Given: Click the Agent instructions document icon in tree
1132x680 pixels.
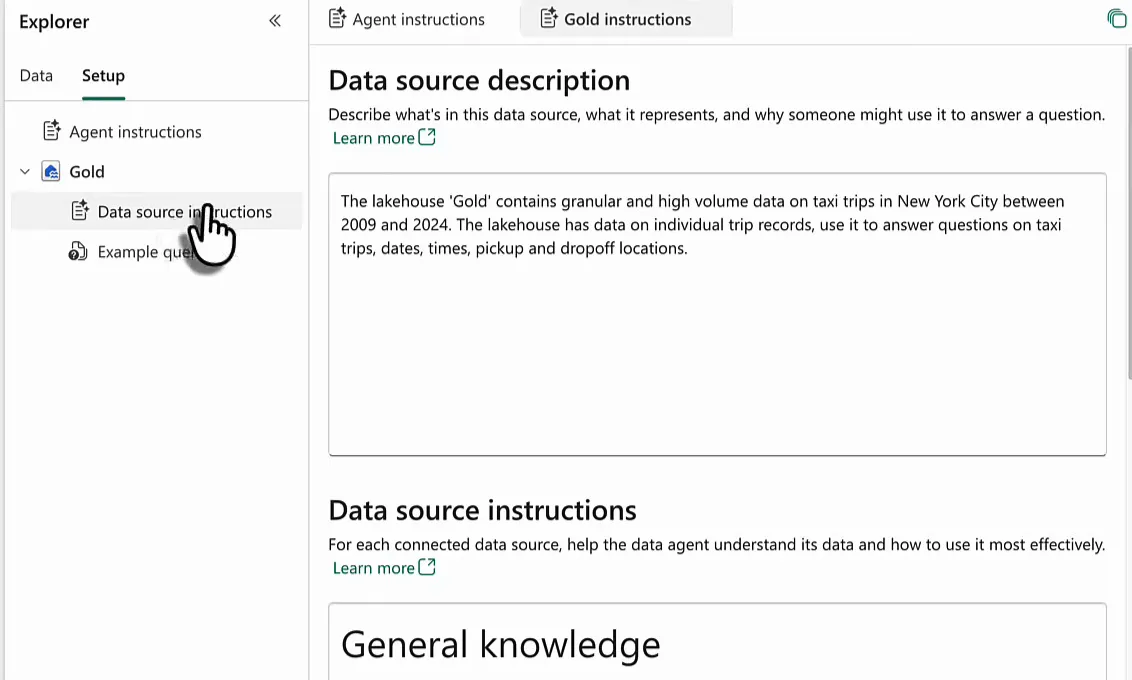Looking at the screenshot, I should pyautogui.click(x=52, y=131).
